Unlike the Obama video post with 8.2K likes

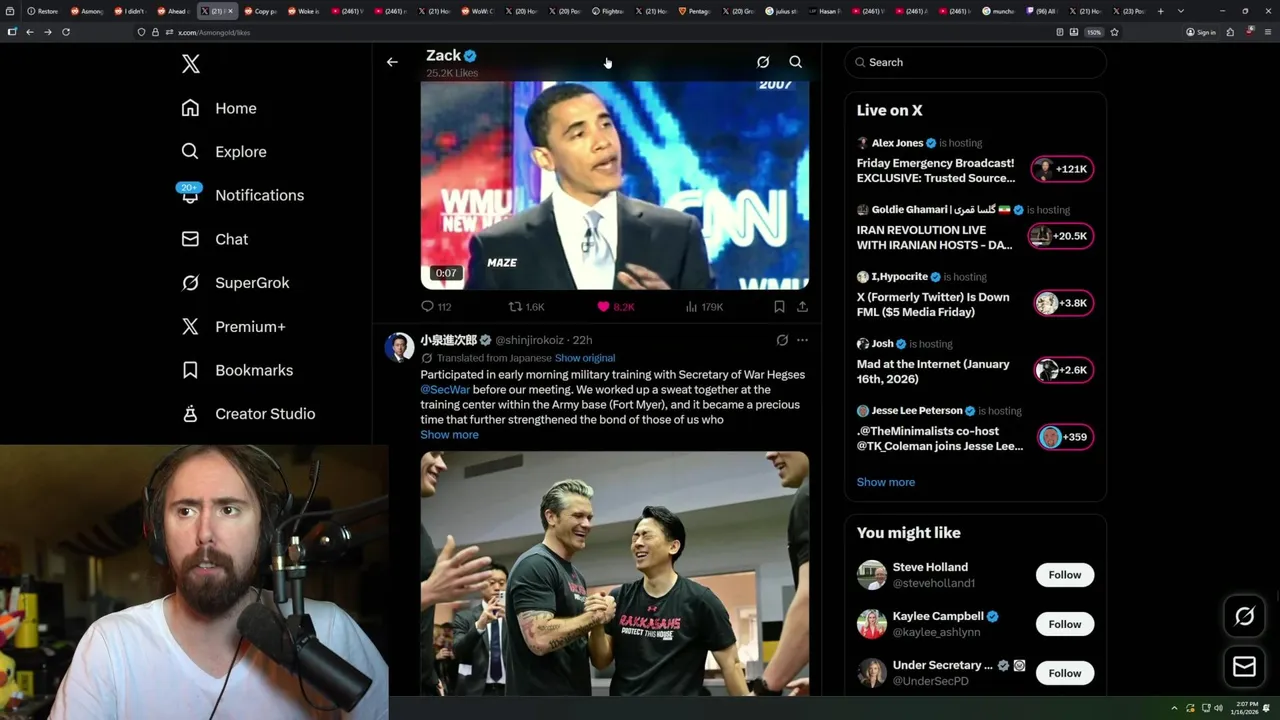616,307
